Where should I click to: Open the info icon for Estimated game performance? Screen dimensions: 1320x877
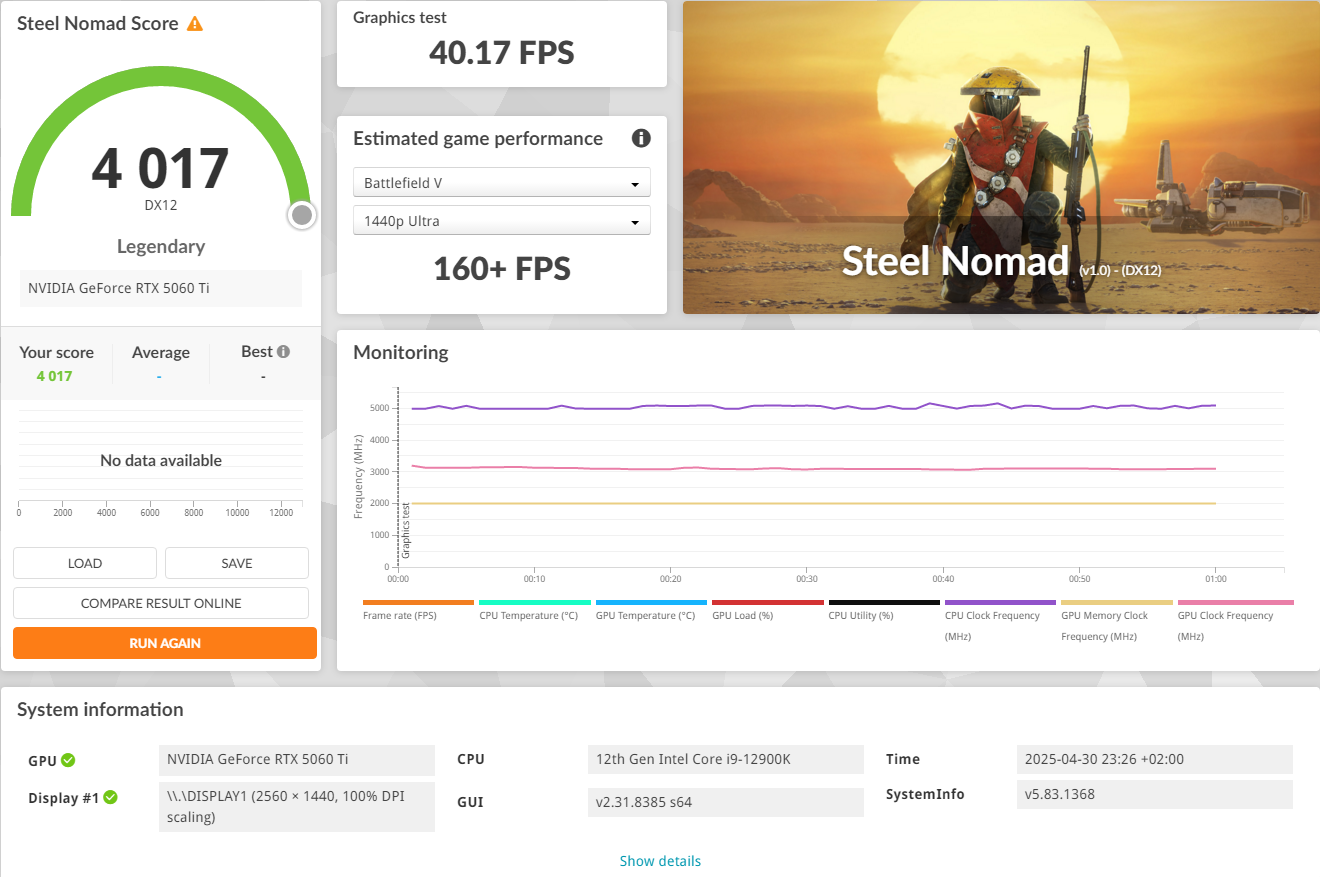coord(641,138)
